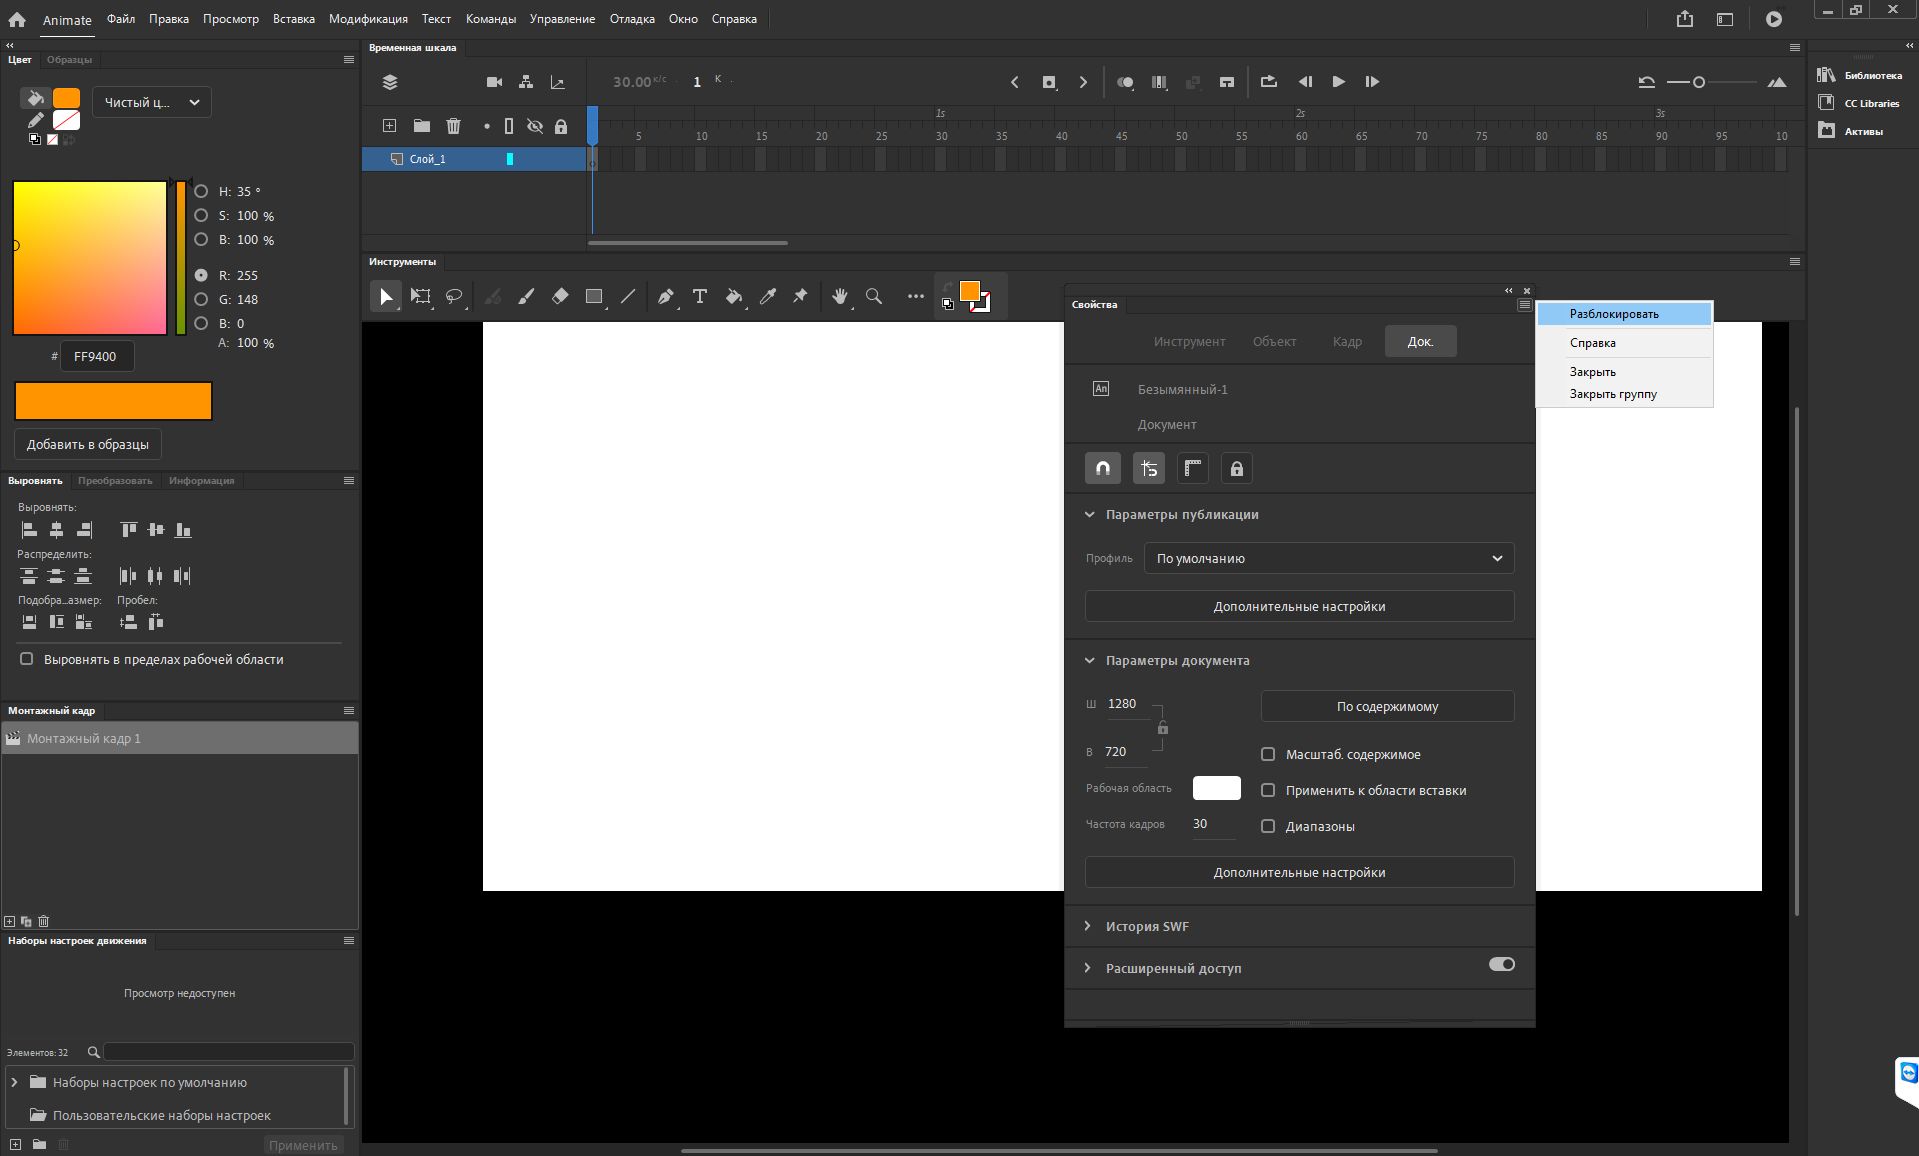
Task: Click the Paint Bucket tool
Action: (733, 296)
